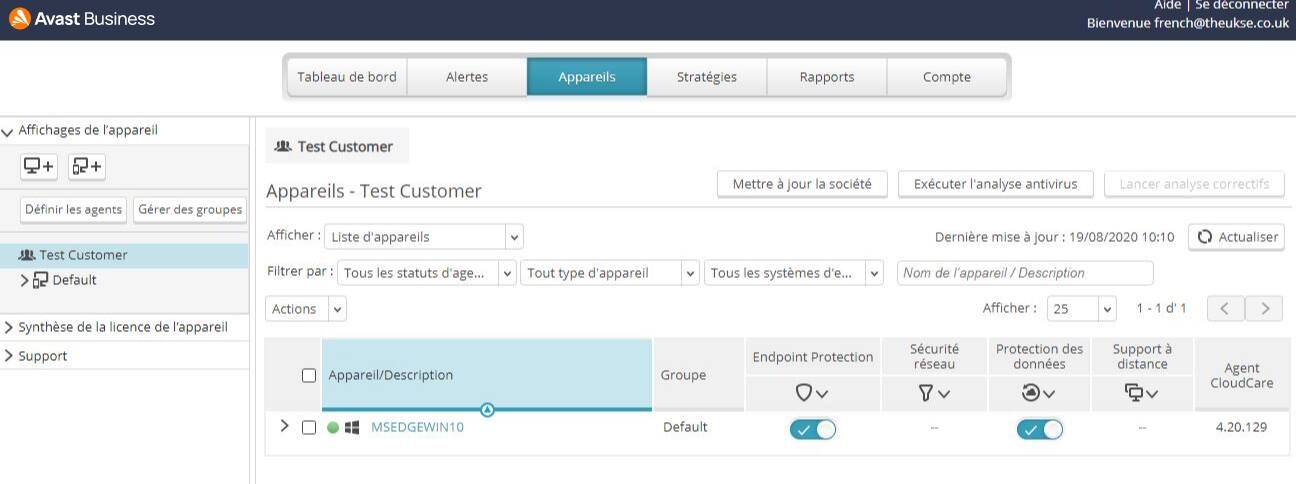Toggle Endpoint Protection for MSEDGEWIN10
Screen dimensions: 1296x484
tap(812, 429)
